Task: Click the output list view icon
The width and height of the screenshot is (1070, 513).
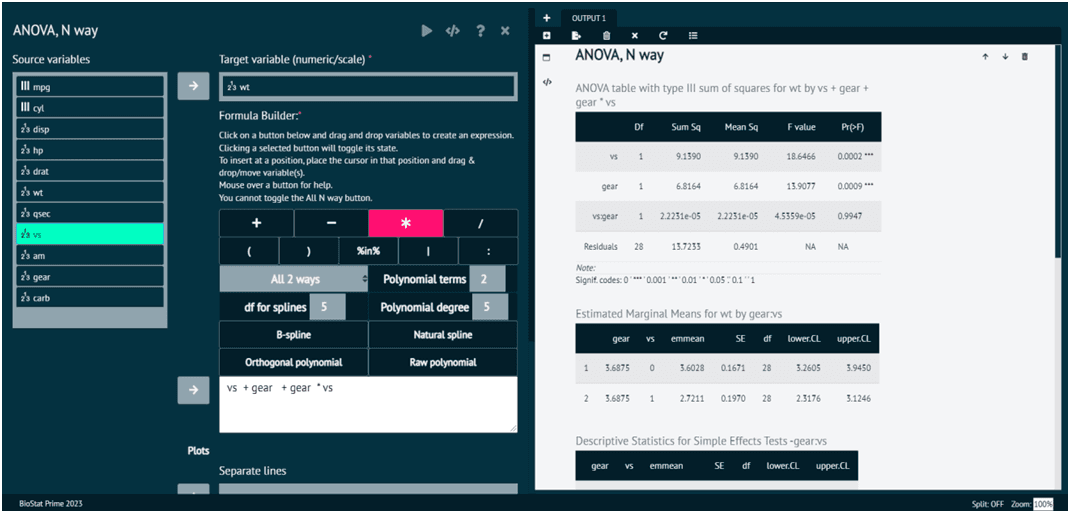Action: coord(693,36)
